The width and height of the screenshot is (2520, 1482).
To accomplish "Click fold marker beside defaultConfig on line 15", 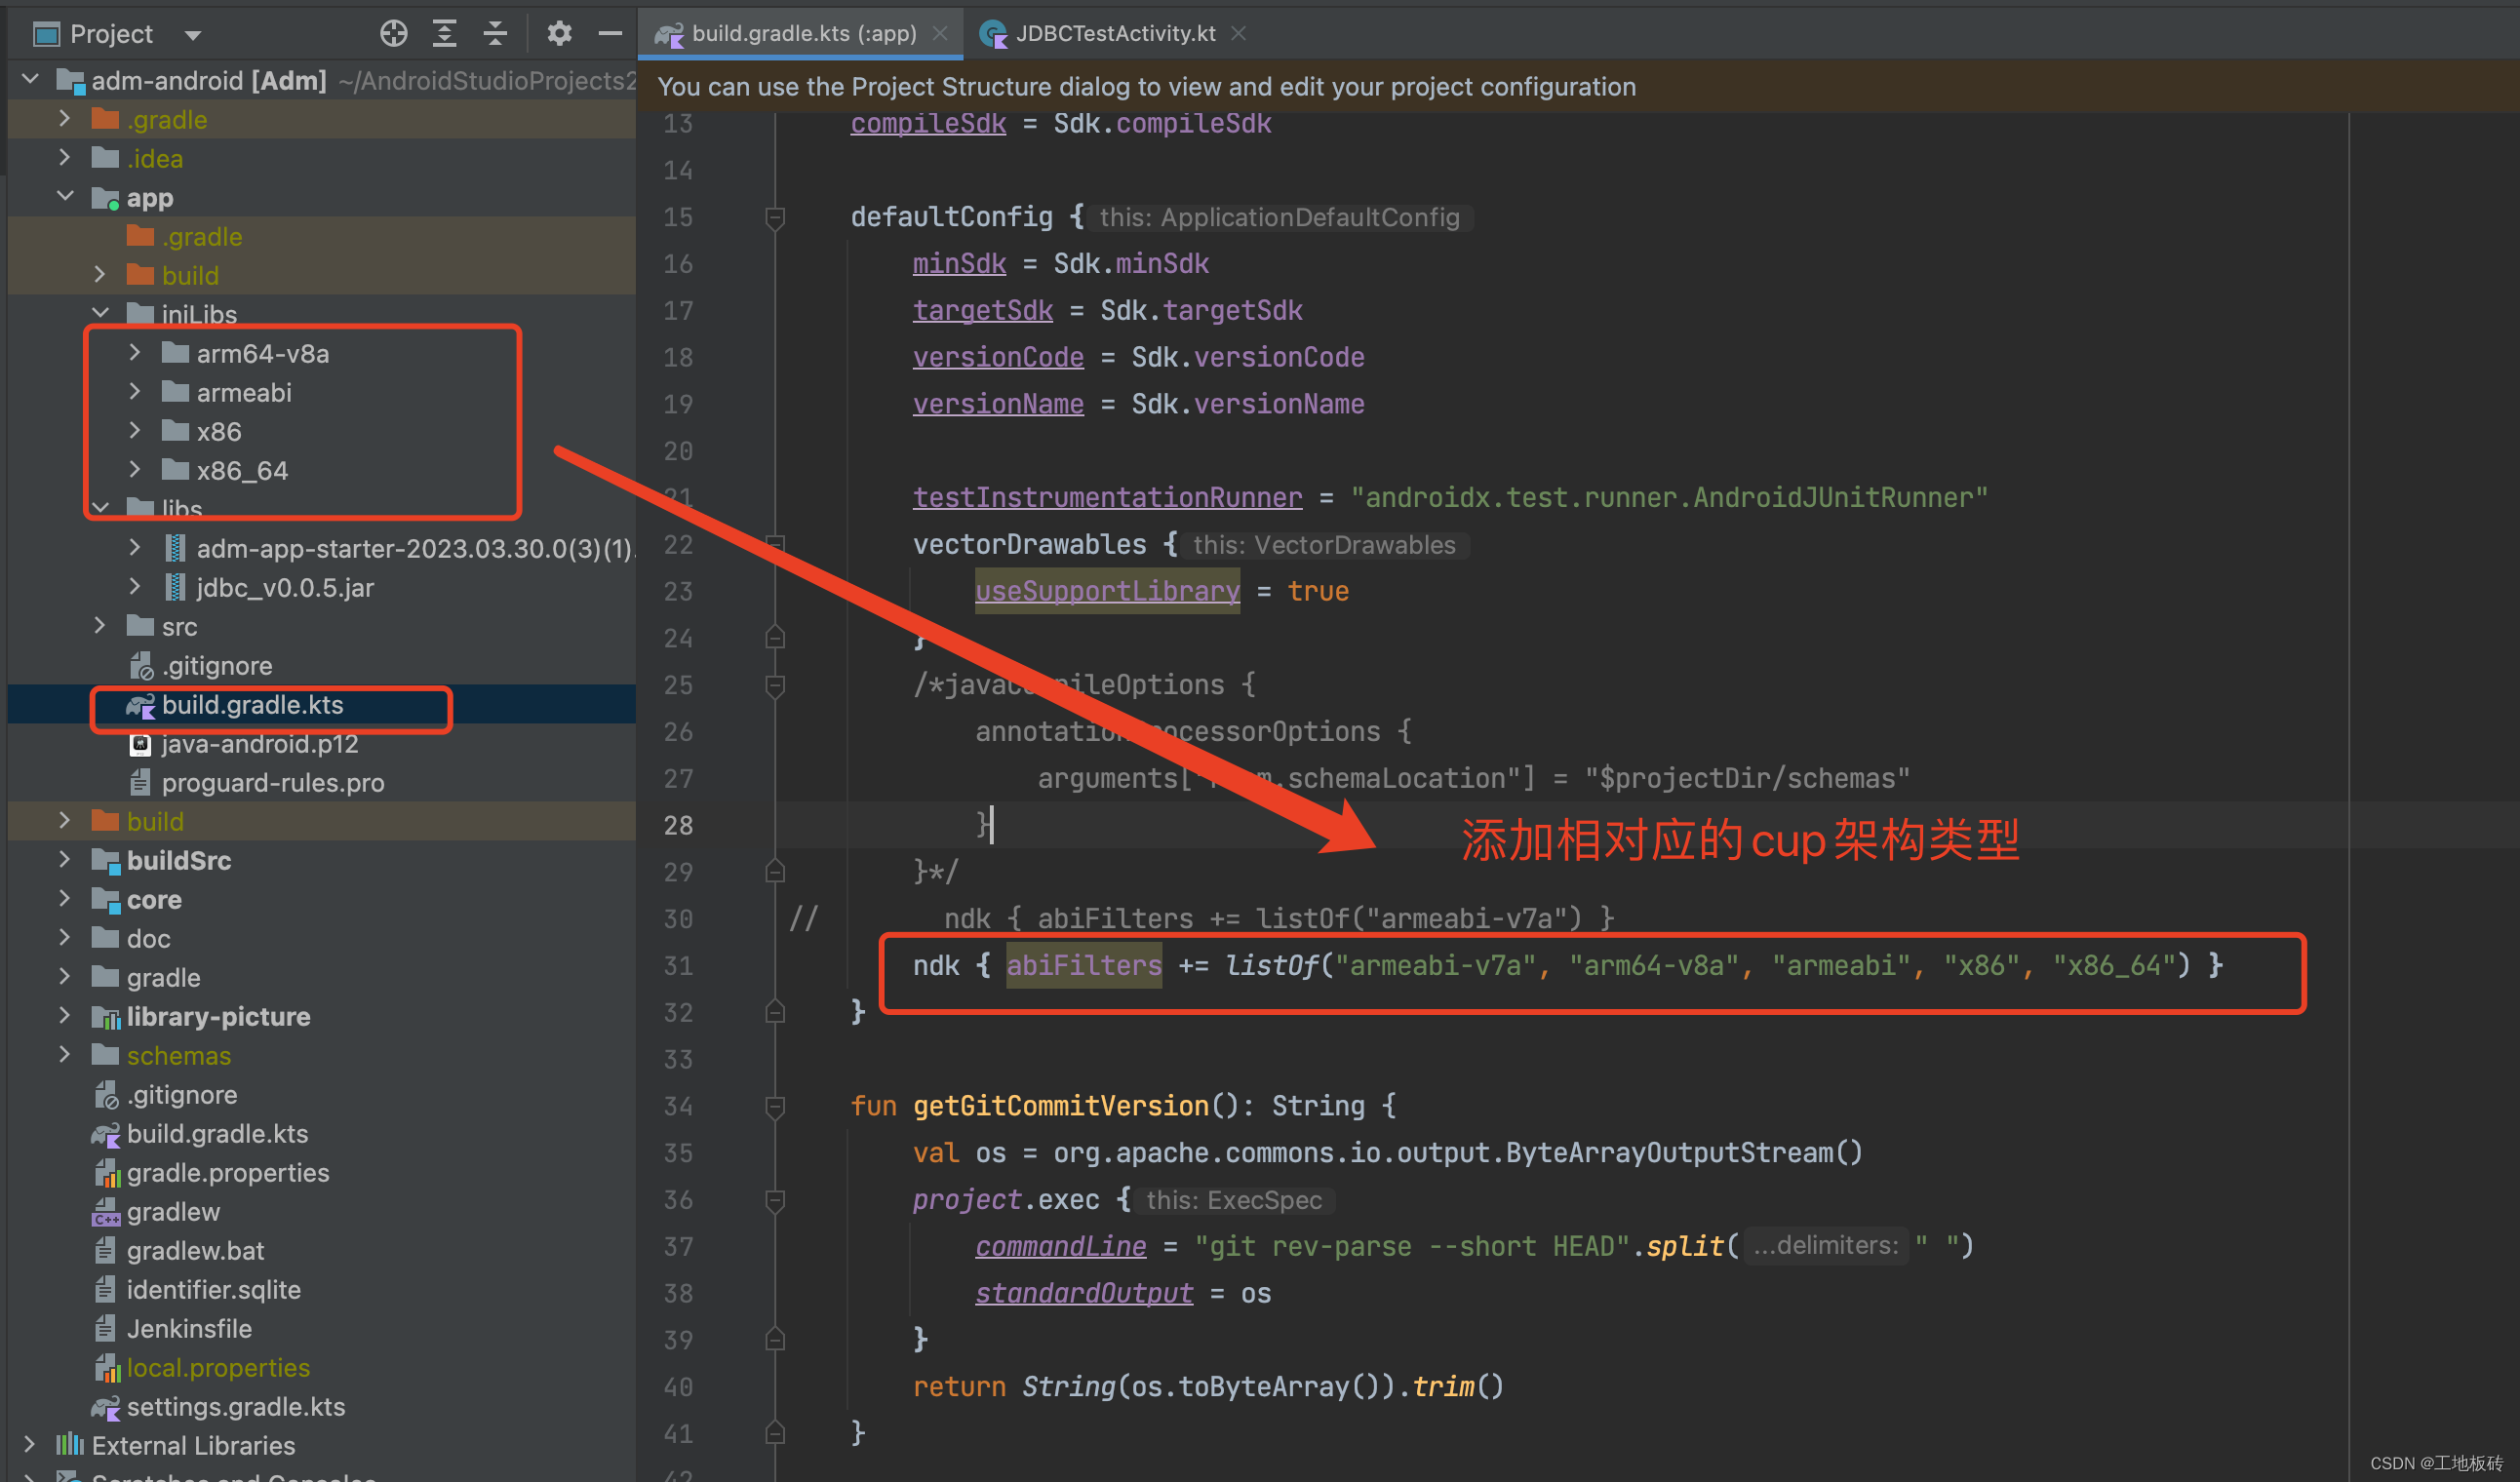I will pyautogui.click(x=775, y=217).
